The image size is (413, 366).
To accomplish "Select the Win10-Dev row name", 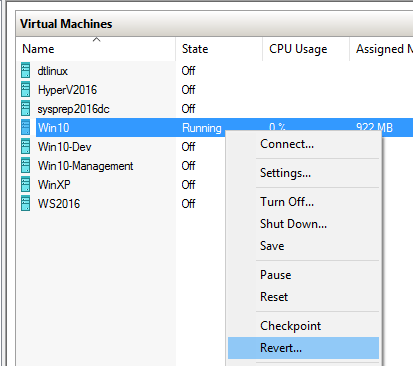I will coord(64,147).
